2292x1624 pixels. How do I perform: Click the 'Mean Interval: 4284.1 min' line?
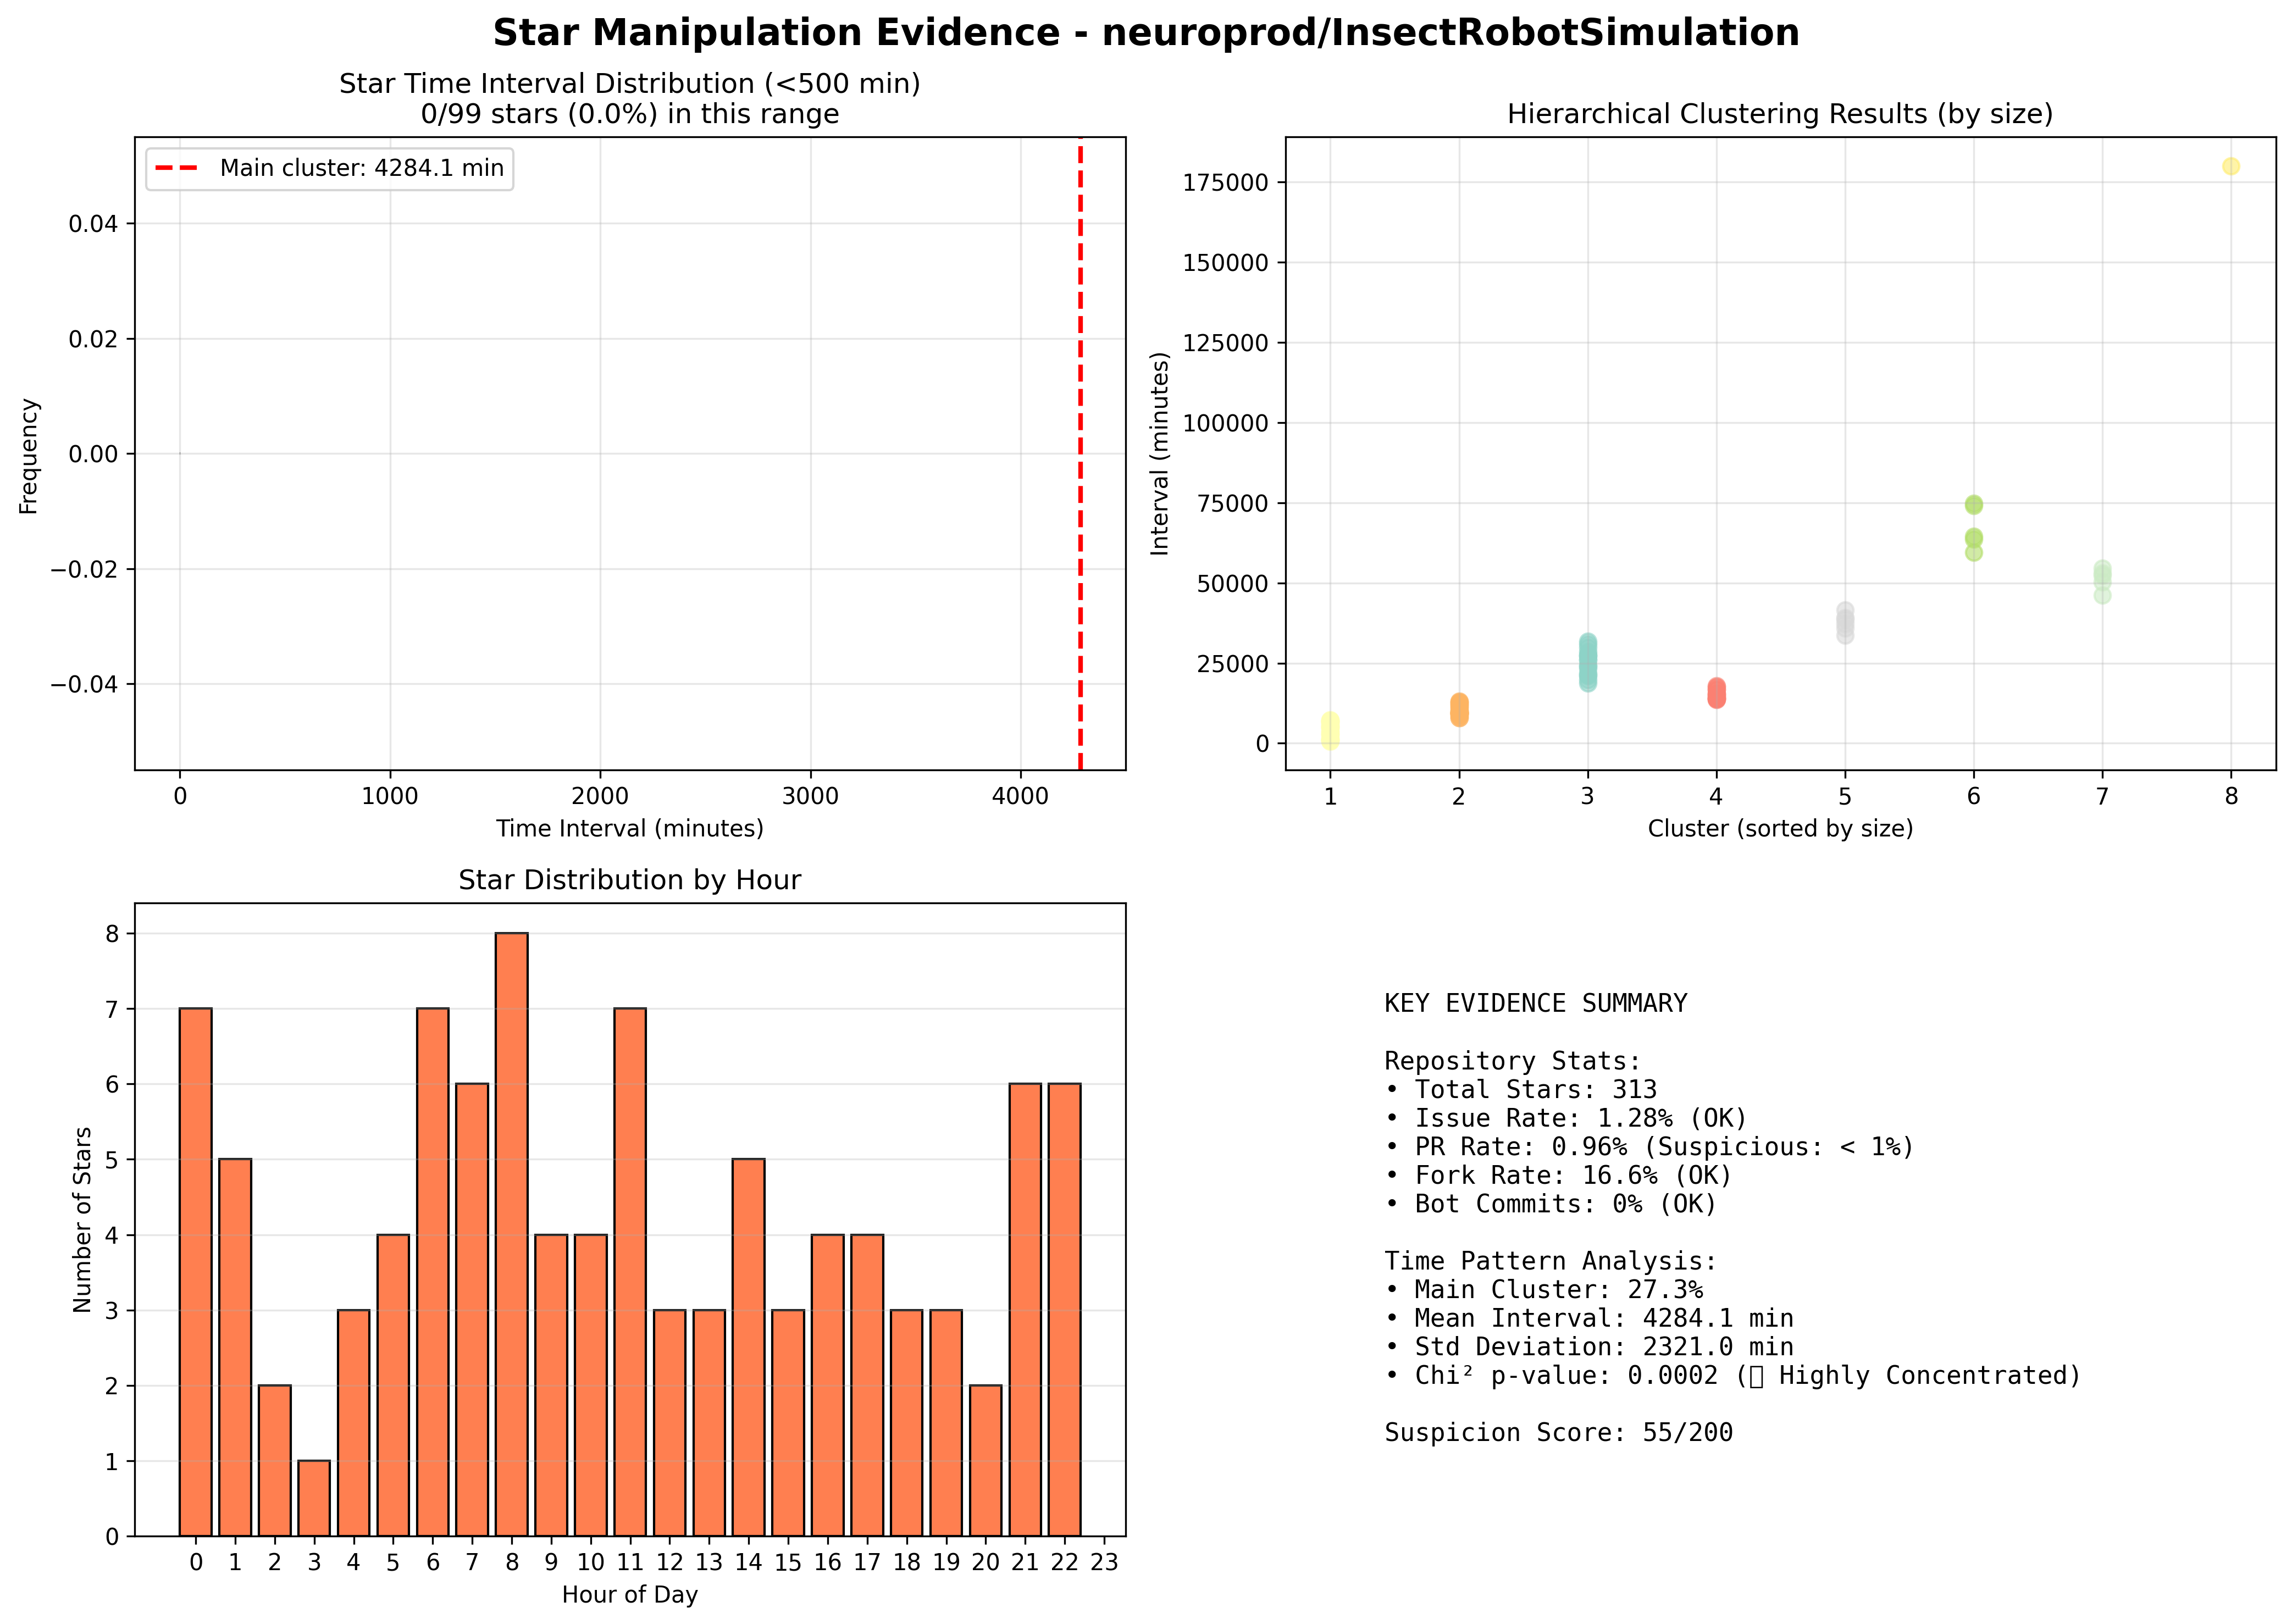coord(1589,1319)
